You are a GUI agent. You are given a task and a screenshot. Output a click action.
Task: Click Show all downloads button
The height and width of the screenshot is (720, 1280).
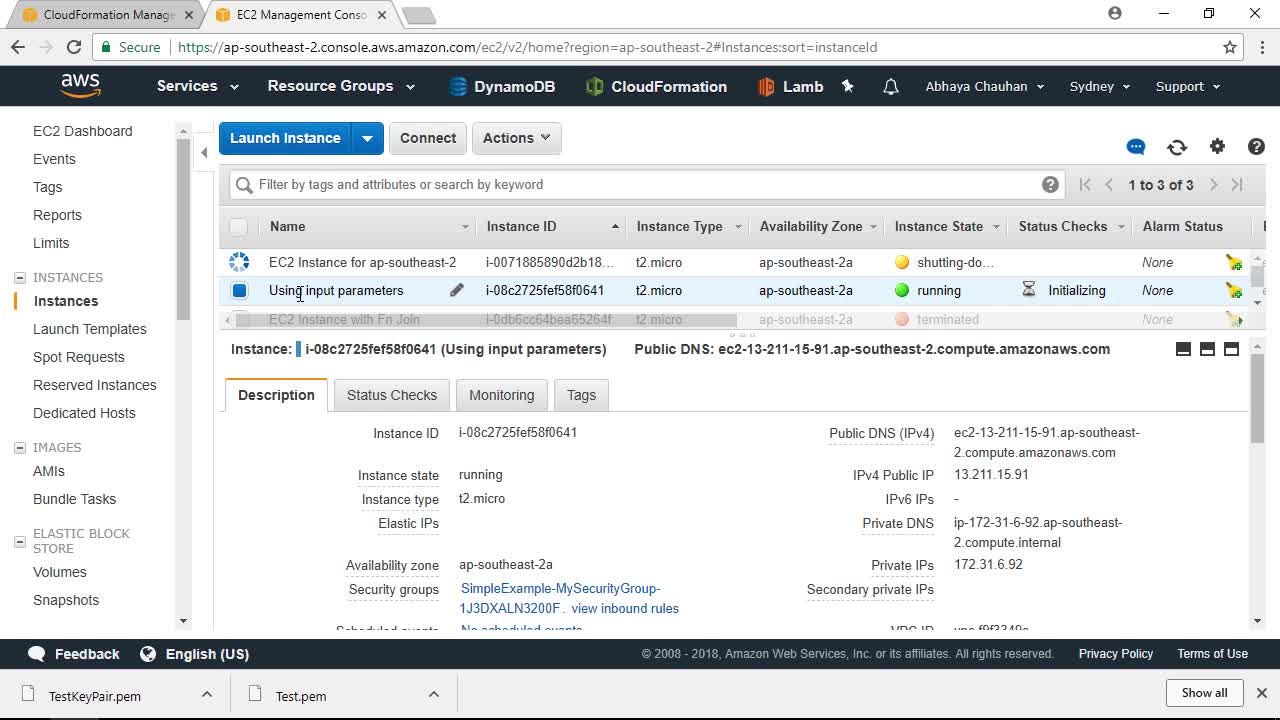coord(1204,693)
